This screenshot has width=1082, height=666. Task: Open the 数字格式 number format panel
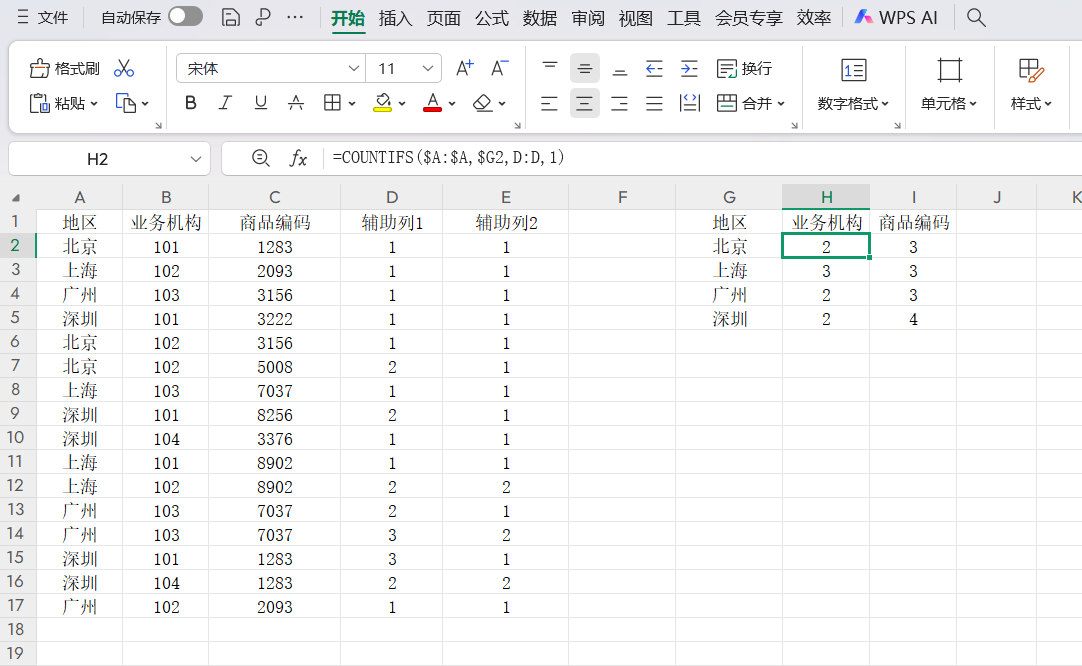coord(853,85)
